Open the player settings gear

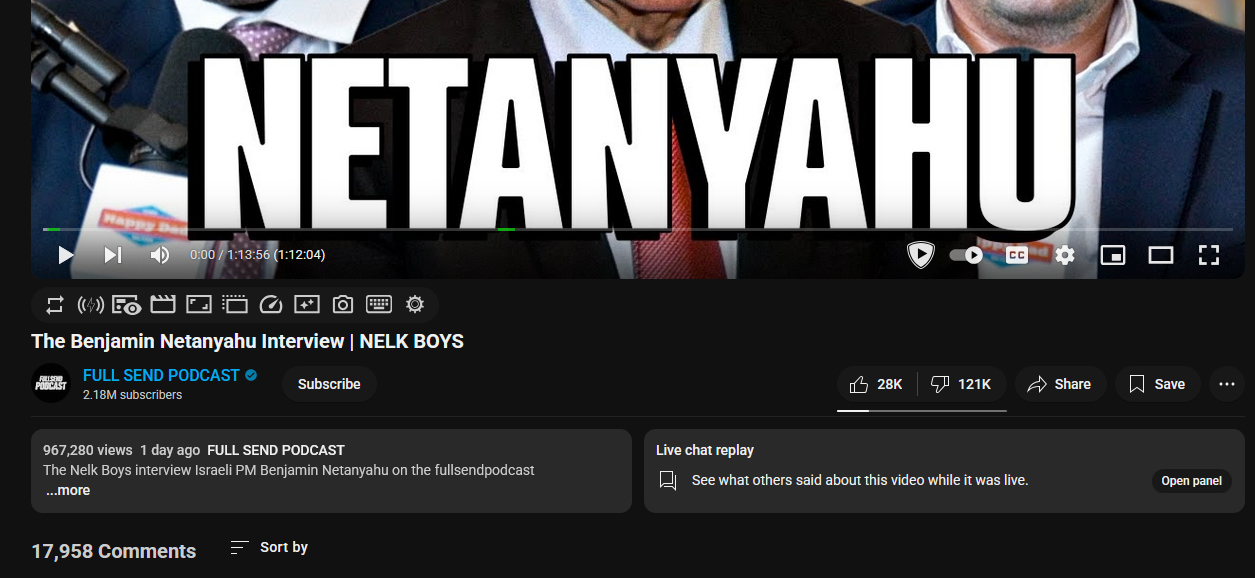point(1065,255)
